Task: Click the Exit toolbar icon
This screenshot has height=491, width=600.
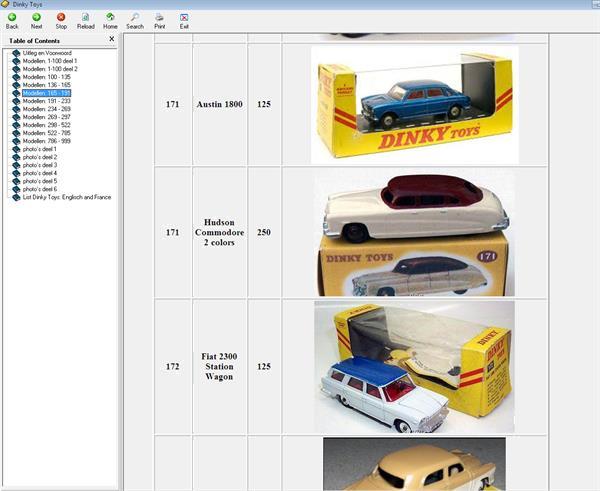Action: [x=184, y=17]
